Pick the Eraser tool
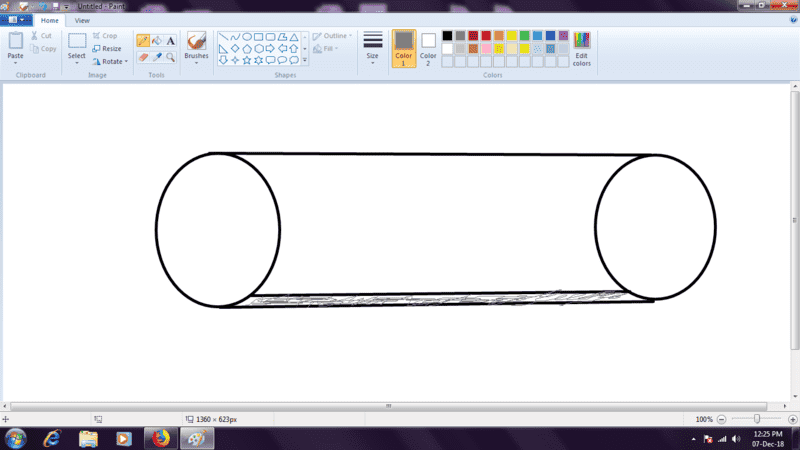 [x=143, y=57]
